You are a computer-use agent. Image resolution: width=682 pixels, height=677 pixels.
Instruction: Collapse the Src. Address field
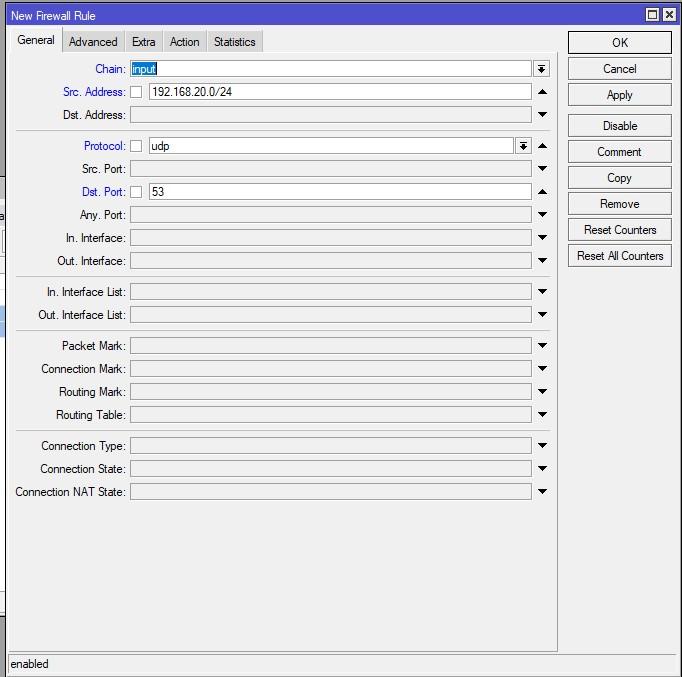point(542,92)
